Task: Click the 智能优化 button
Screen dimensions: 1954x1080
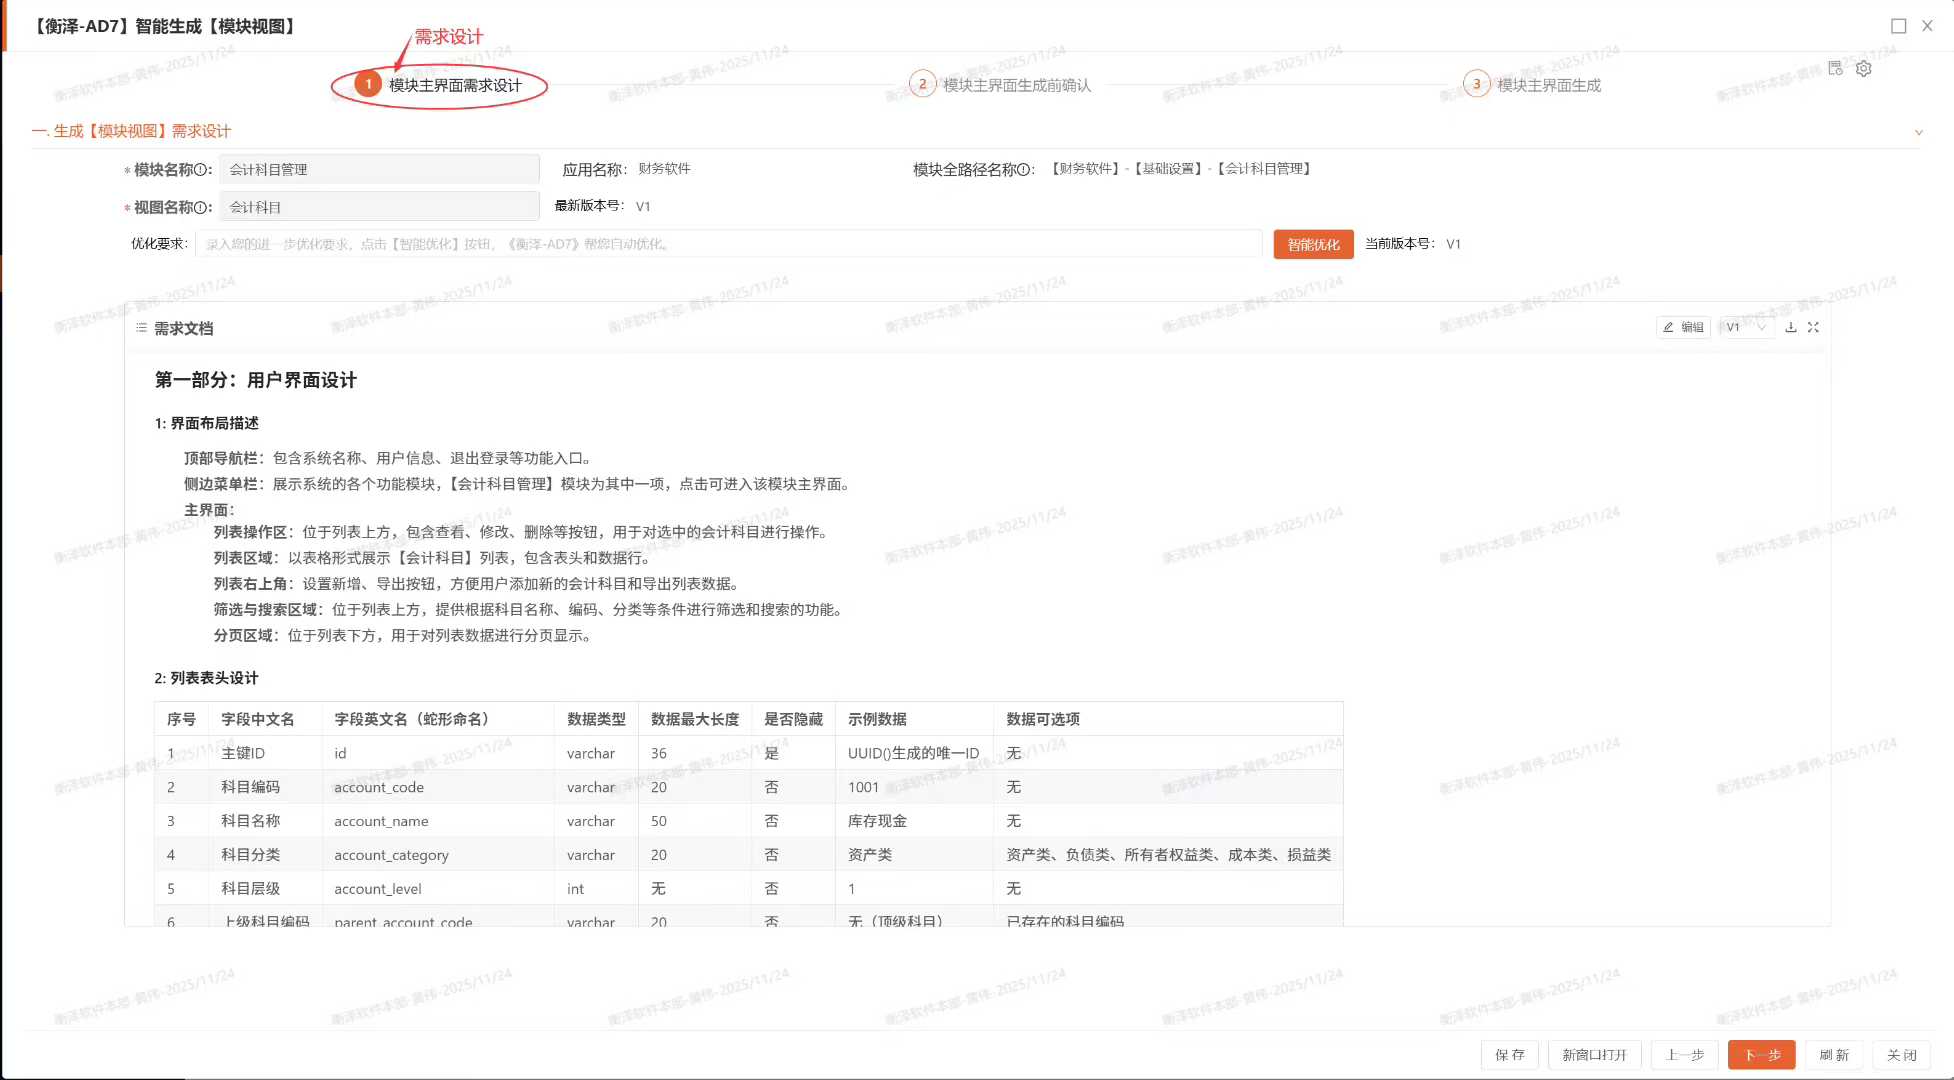Action: click(x=1312, y=244)
